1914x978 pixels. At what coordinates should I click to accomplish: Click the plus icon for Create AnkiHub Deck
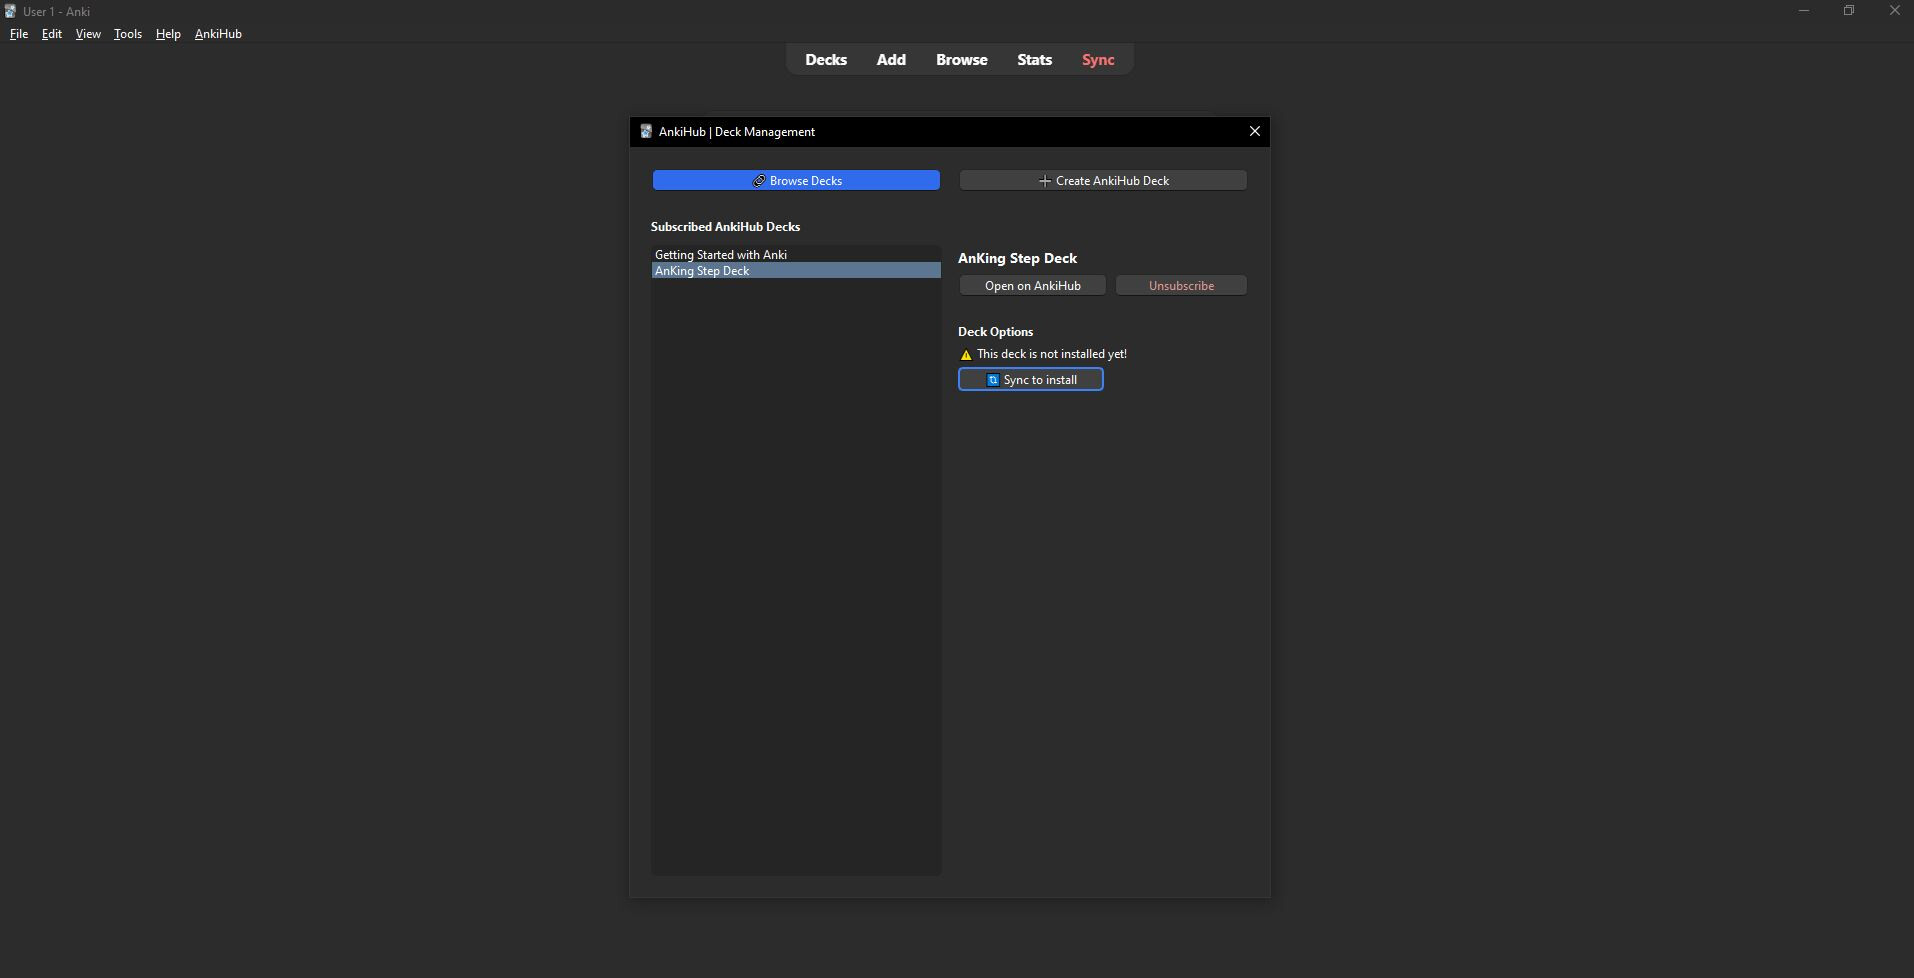(1044, 181)
